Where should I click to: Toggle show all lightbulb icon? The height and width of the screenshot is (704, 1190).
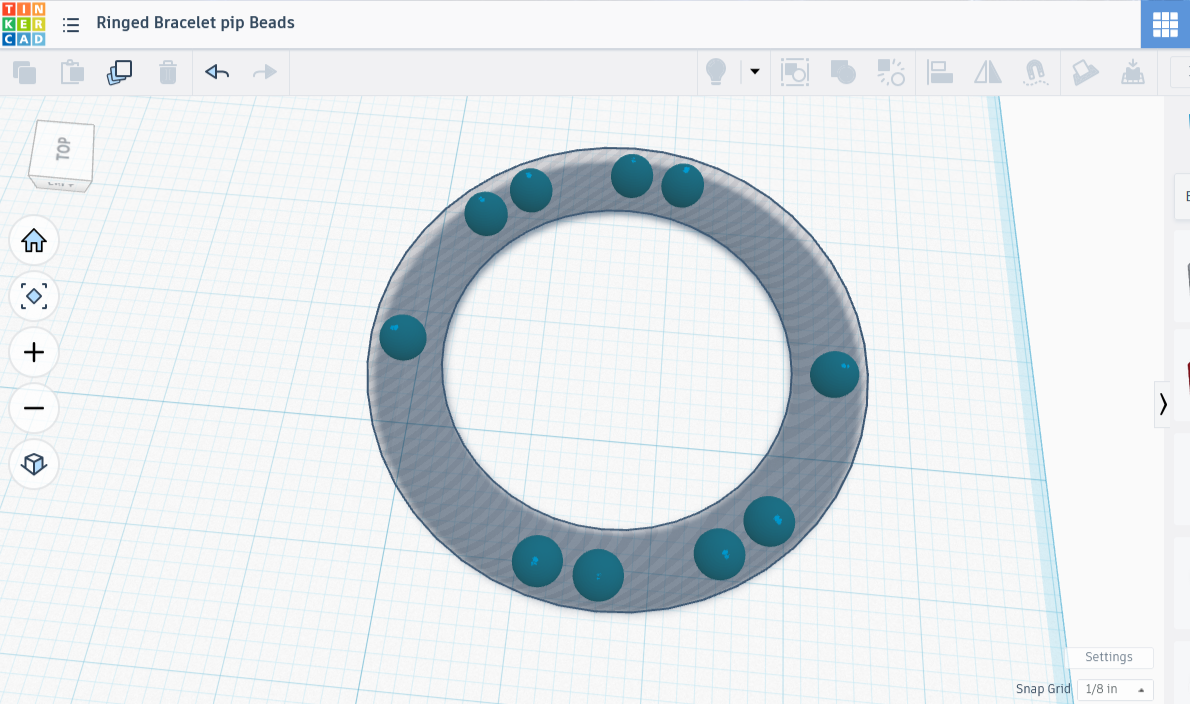(x=716, y=72)
